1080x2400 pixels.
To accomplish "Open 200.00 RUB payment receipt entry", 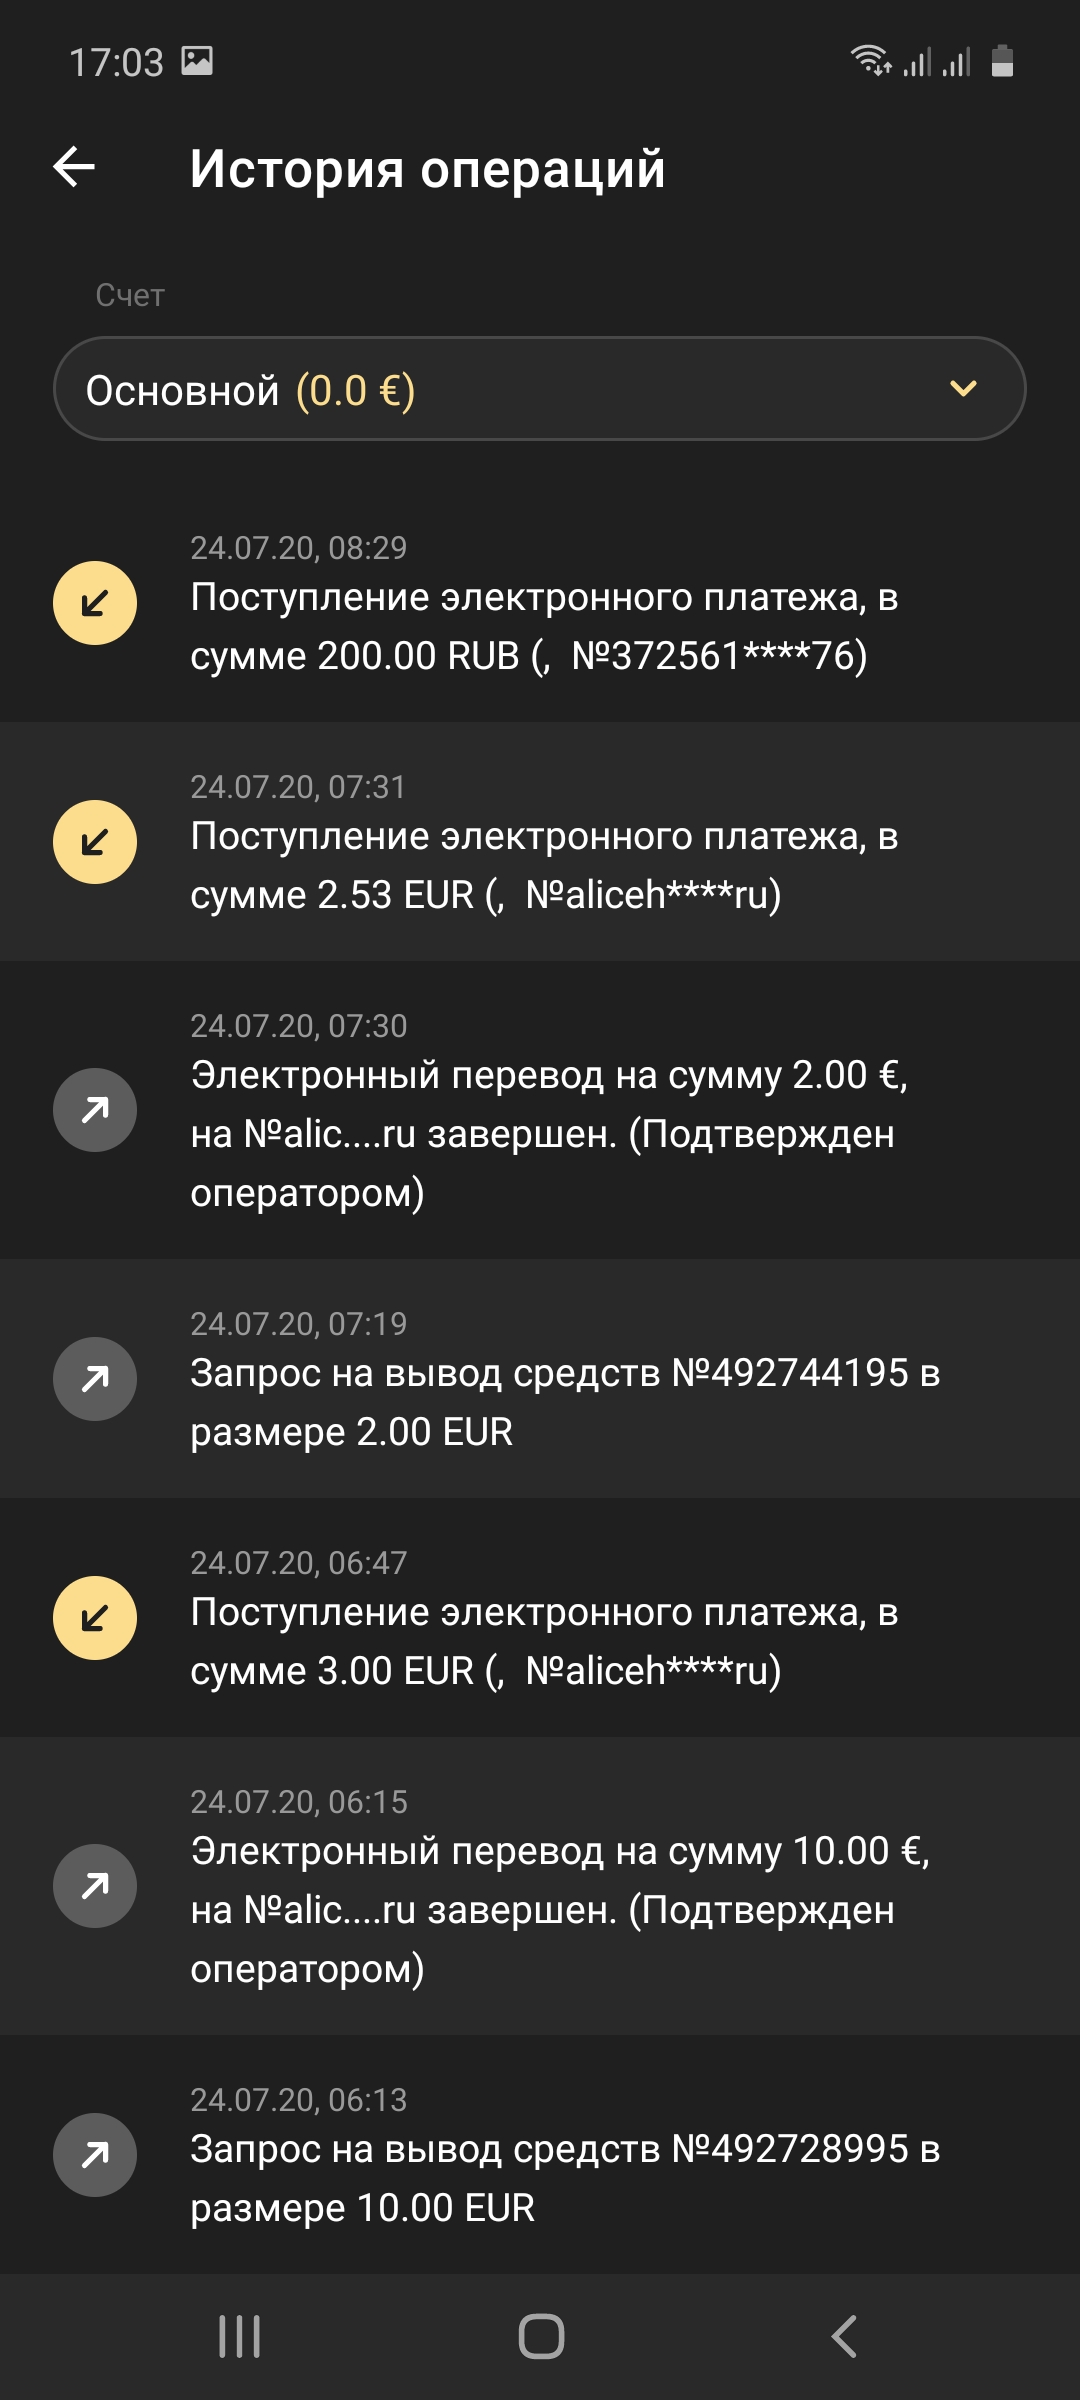I will pos(545,626).
